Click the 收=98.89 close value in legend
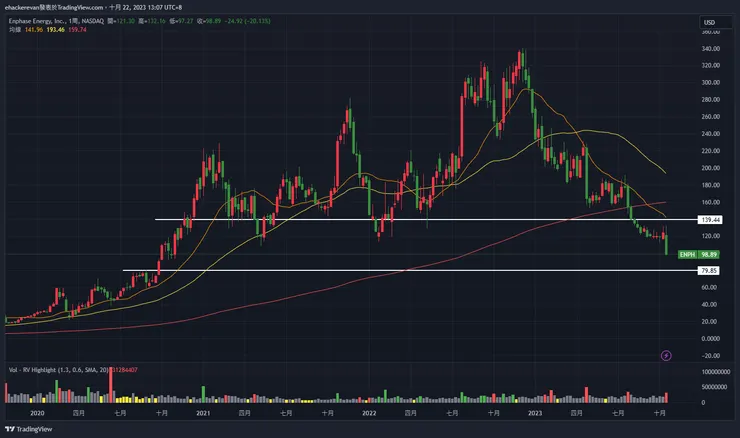This screenshot has width=740, height=438. pyautogui.click(x=209, y=21)
